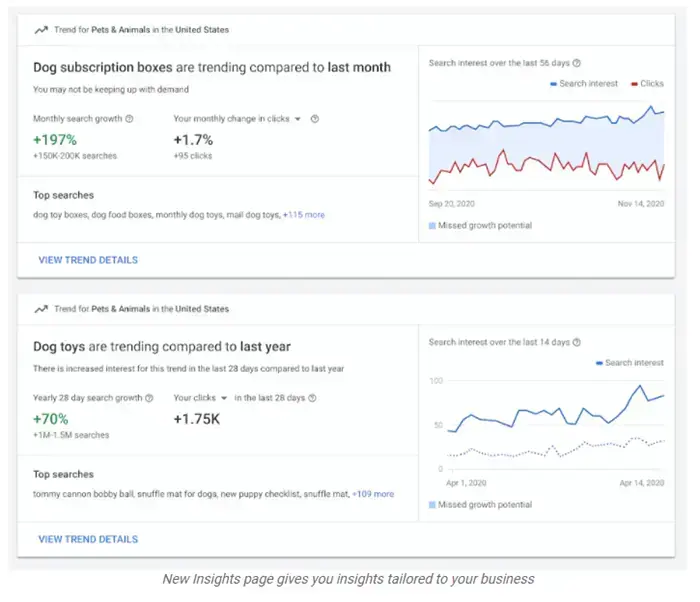Open '+115 more' top searches link
Viewport: 700px width, 602px height.
click(304, 215)
